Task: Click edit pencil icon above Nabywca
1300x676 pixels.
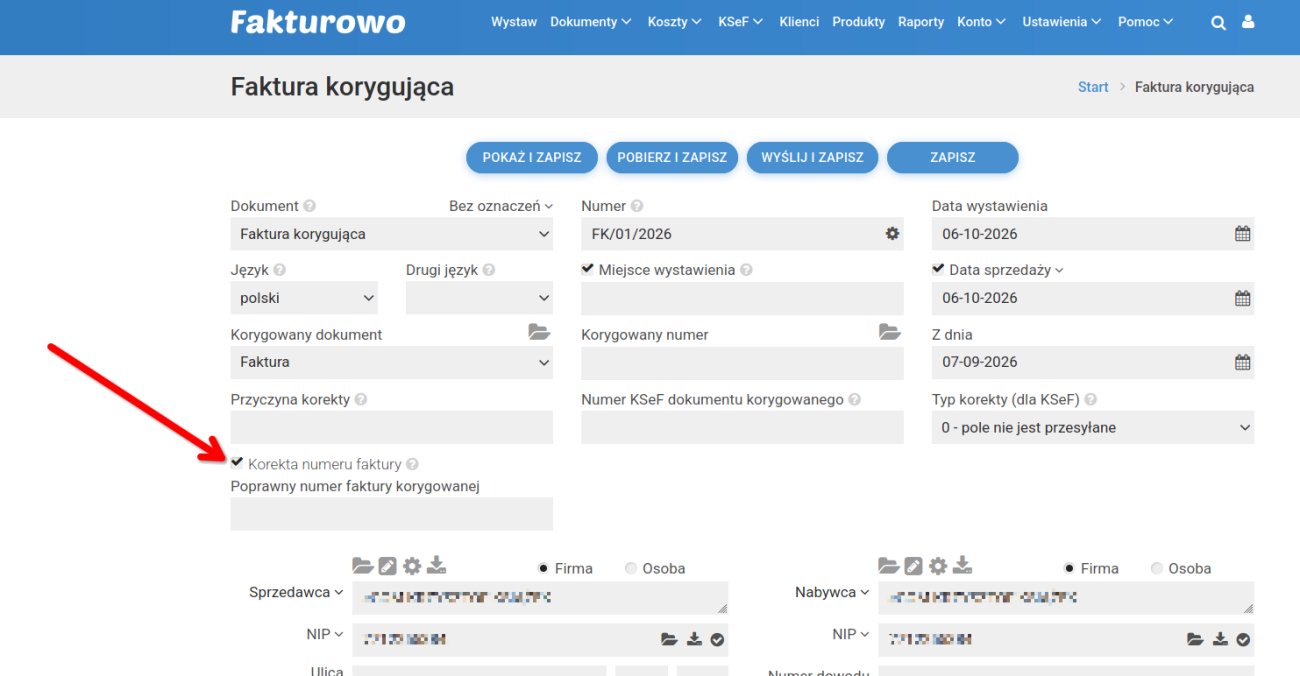Action: click(913, 566)
